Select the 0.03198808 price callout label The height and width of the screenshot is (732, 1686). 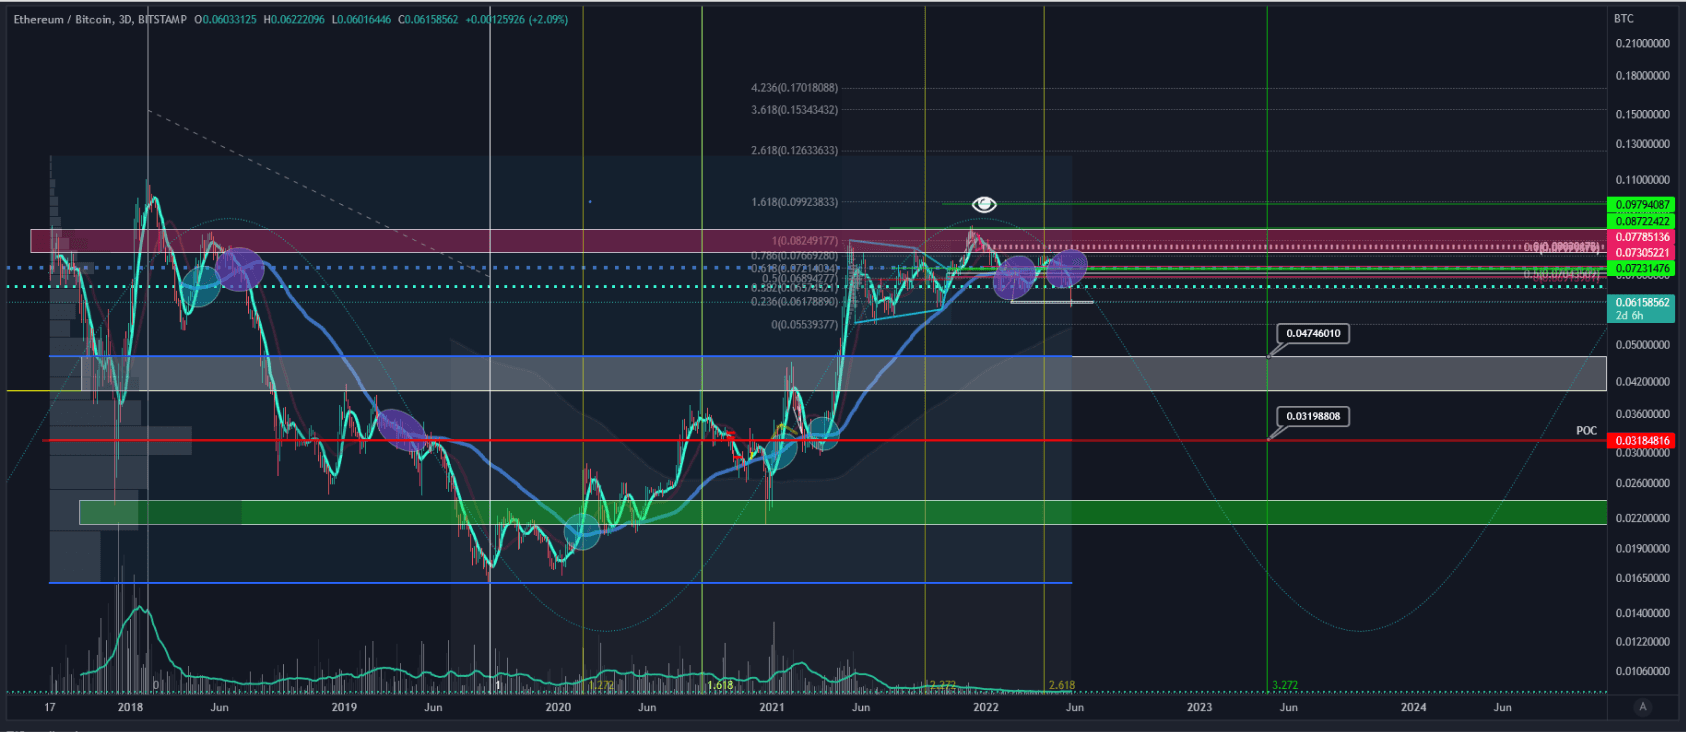coord(1313,416)
